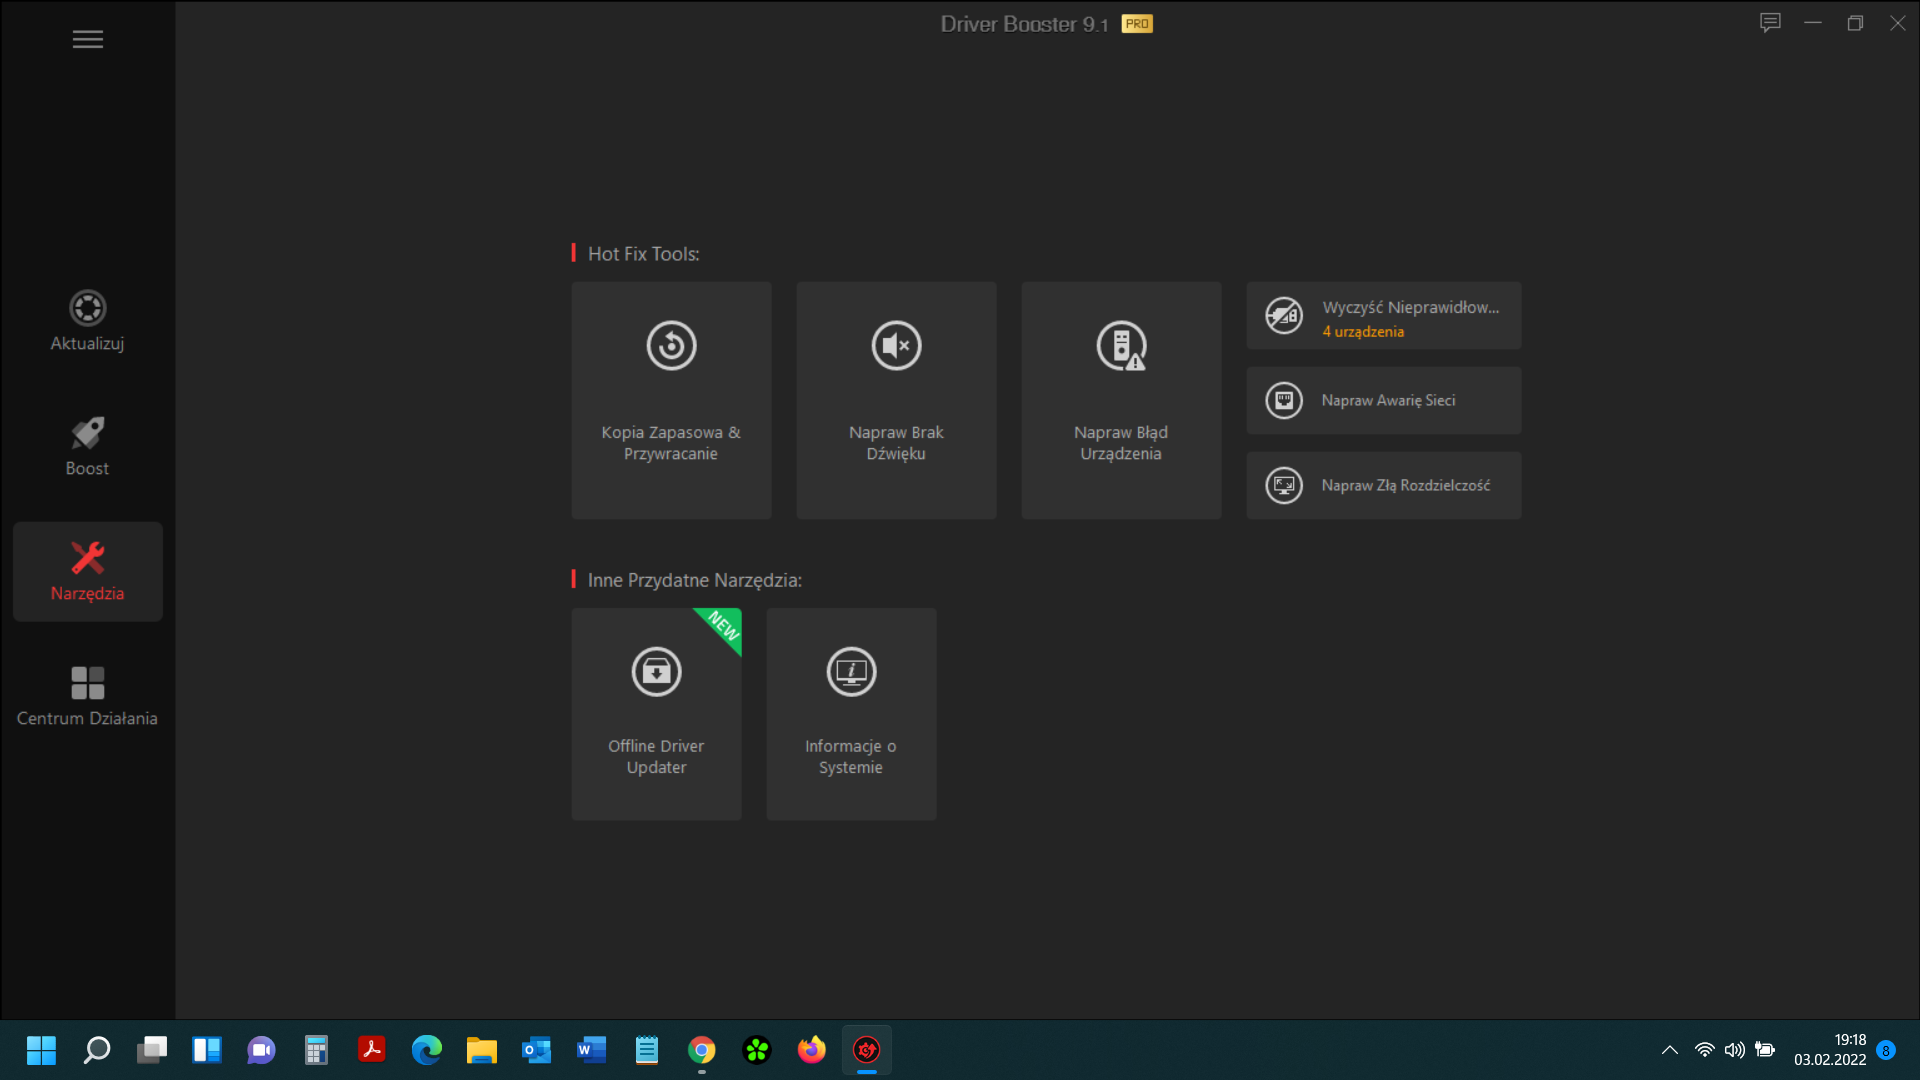Open Kopia Zapasowa & Przywracanie tool

[x=671, y=400]
